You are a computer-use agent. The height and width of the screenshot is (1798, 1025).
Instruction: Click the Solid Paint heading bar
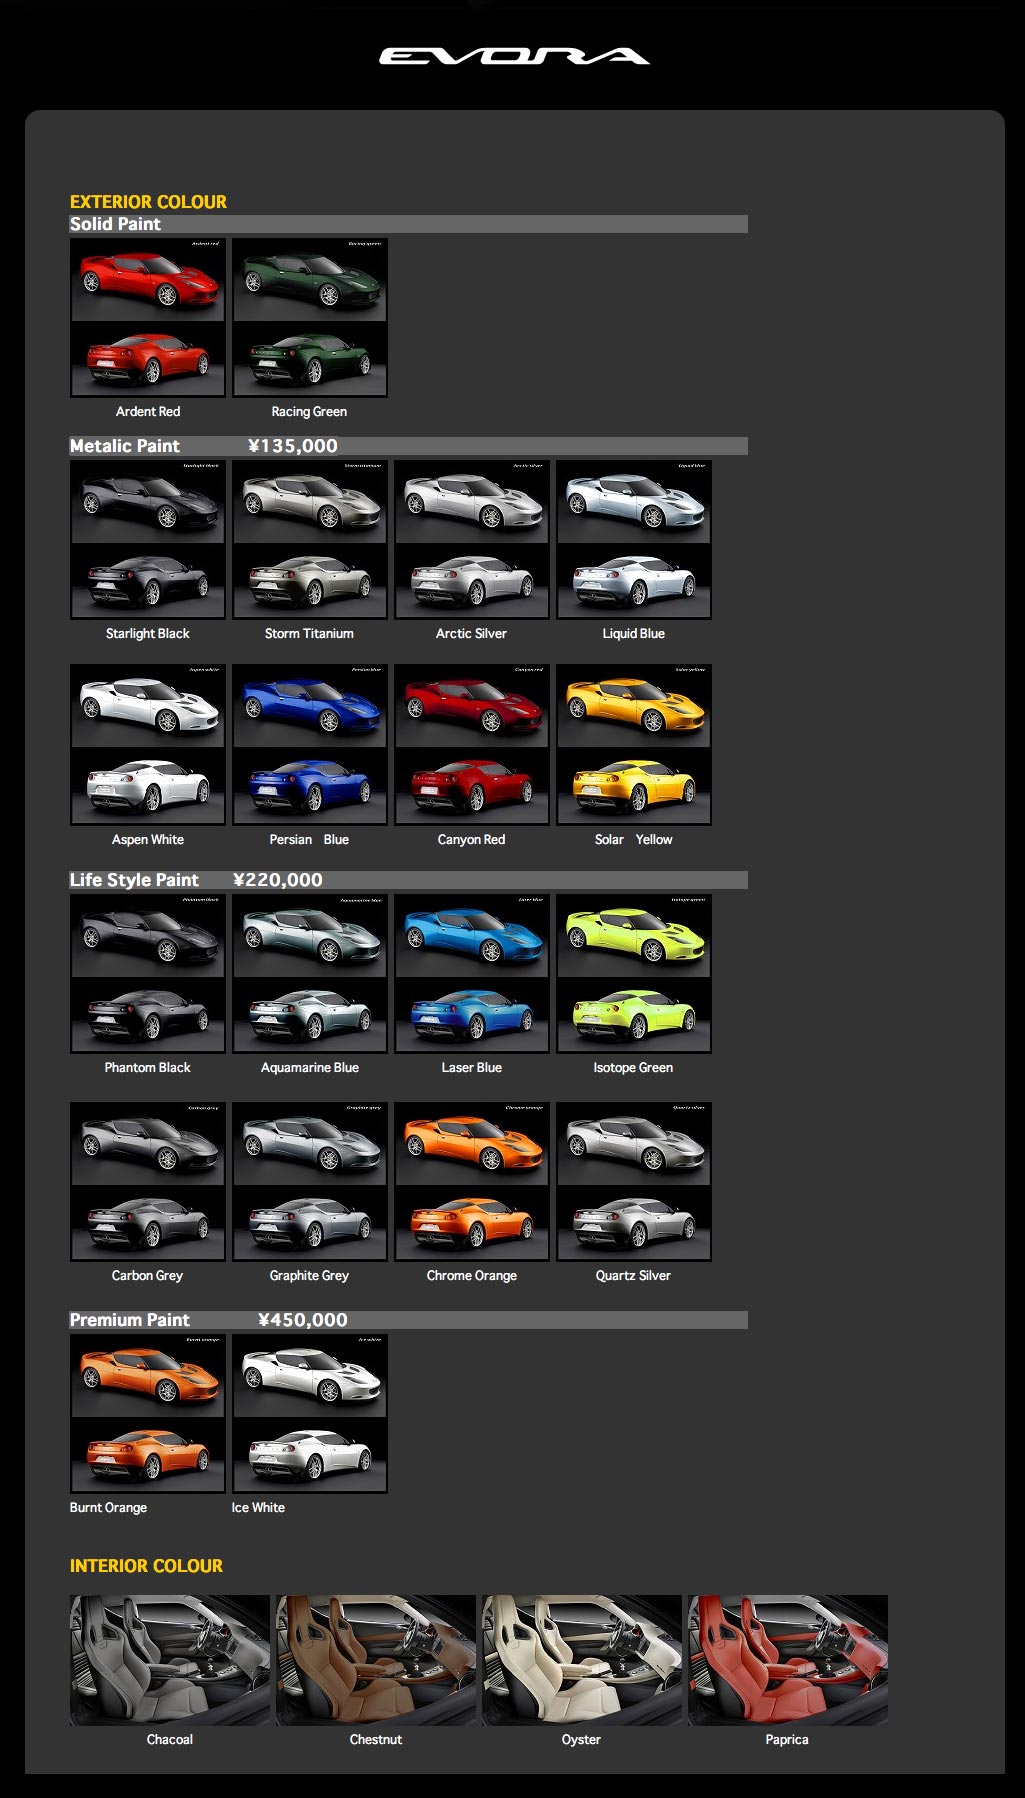pyautogui.click(x=408, y=224)
